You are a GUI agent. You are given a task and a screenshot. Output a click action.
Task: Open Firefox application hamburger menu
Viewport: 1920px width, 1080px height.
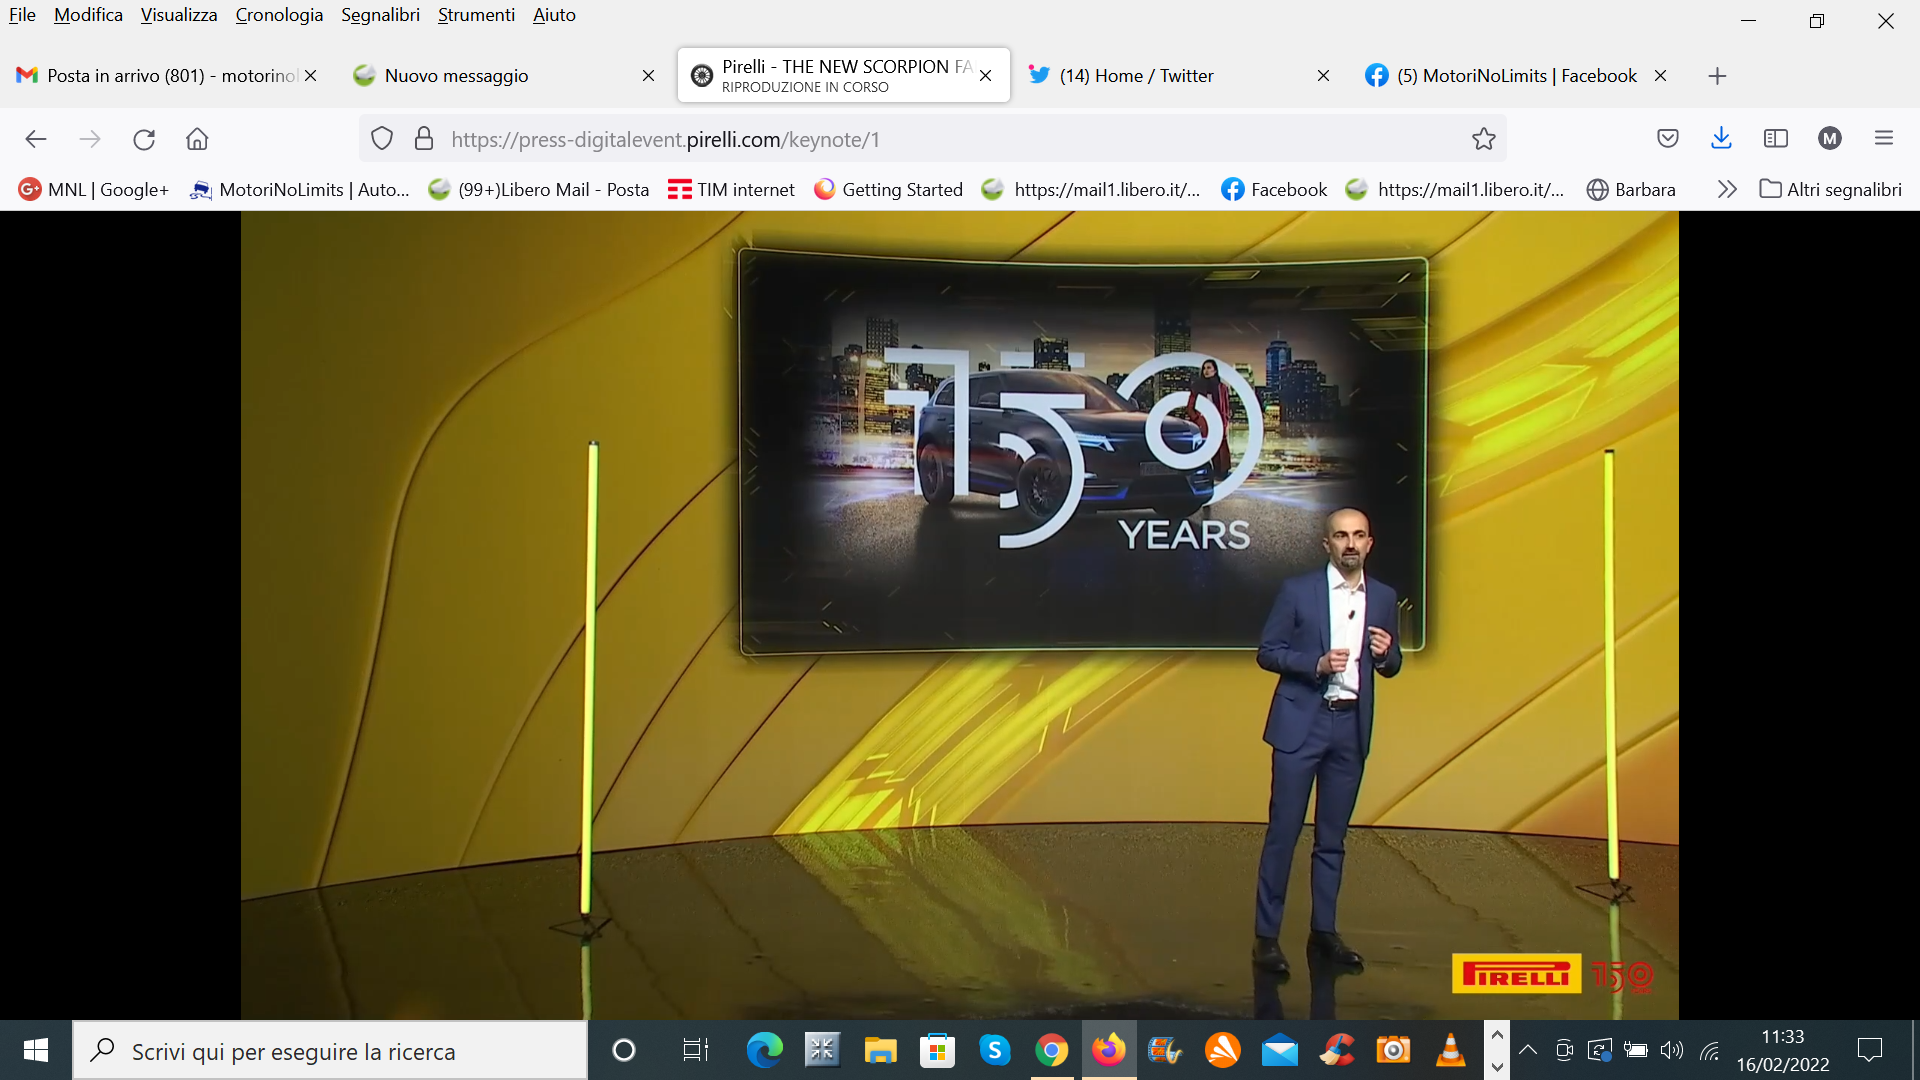click(1884, 139)
